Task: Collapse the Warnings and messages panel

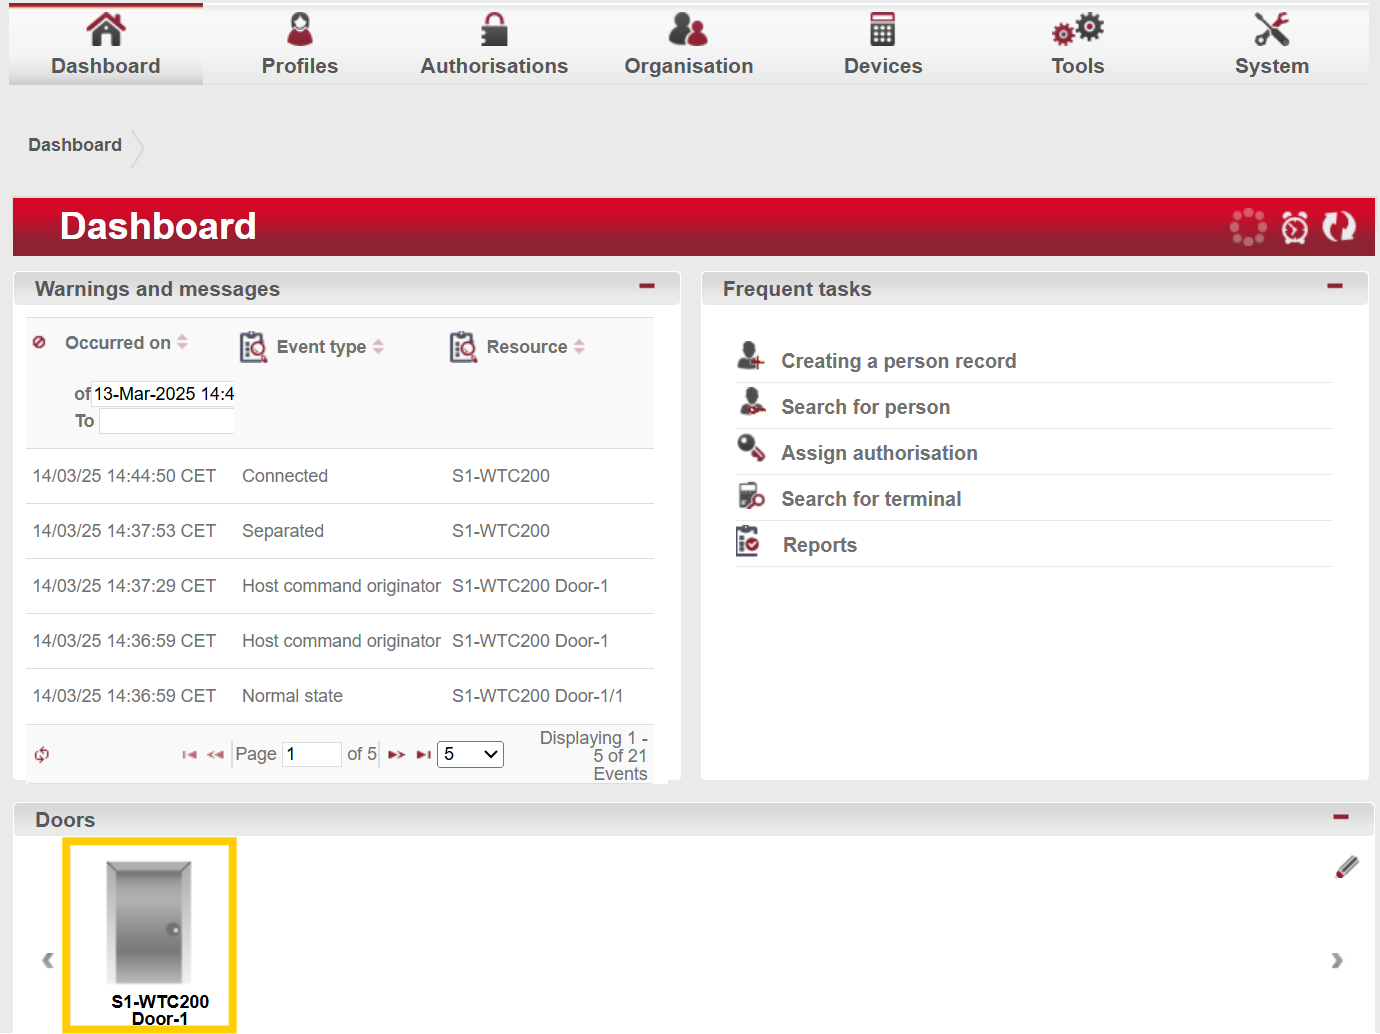Action: (647, 287)
